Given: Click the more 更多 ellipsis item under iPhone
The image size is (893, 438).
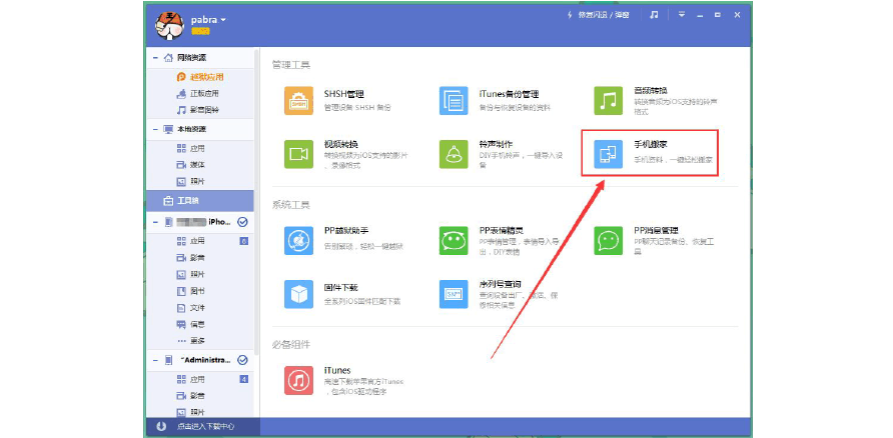Looking at the screenshot, I should point(191,341).
